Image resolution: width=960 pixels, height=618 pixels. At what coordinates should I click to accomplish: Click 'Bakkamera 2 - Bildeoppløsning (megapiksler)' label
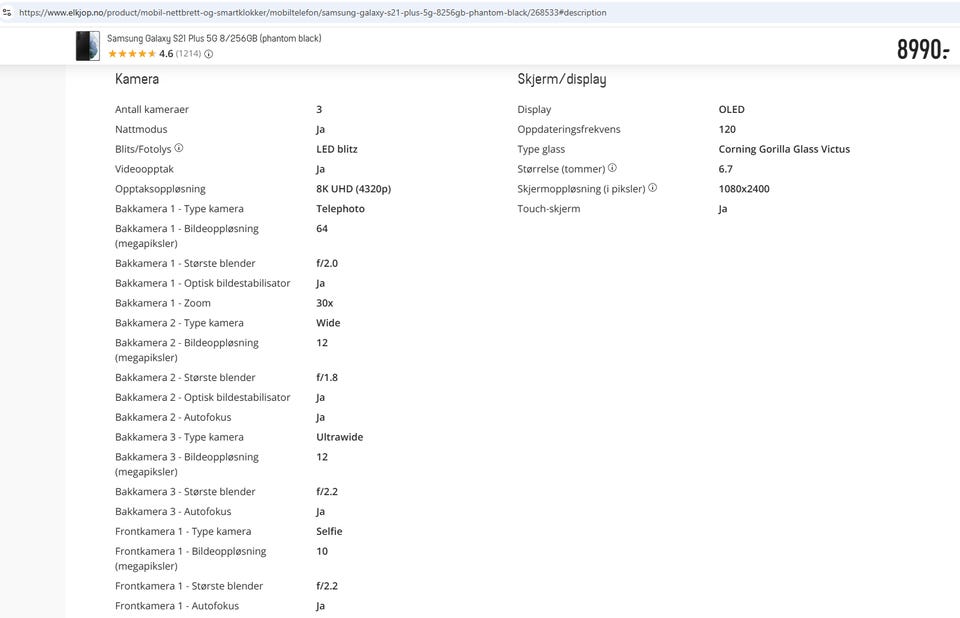[187, 350]
